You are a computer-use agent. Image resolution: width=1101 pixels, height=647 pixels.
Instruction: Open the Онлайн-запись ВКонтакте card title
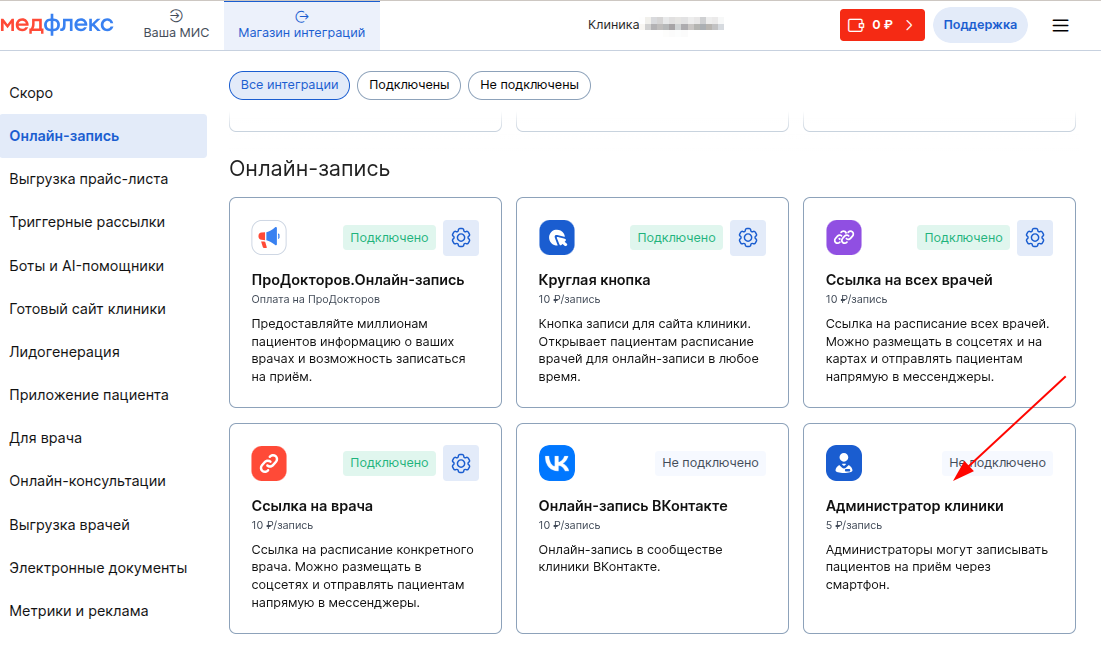click(x=632, y=506)
